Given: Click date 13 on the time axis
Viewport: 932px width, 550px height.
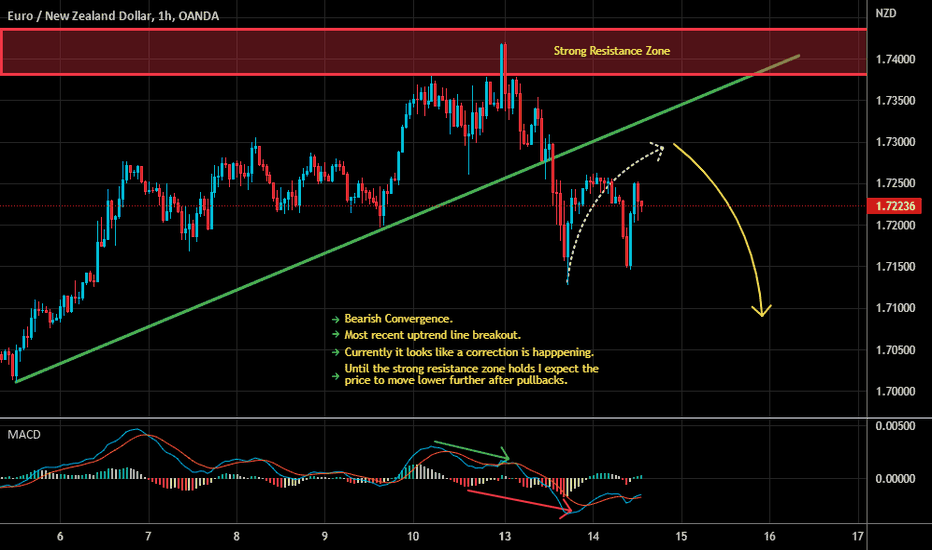Looking at the screenshot, I should (505, 536).
